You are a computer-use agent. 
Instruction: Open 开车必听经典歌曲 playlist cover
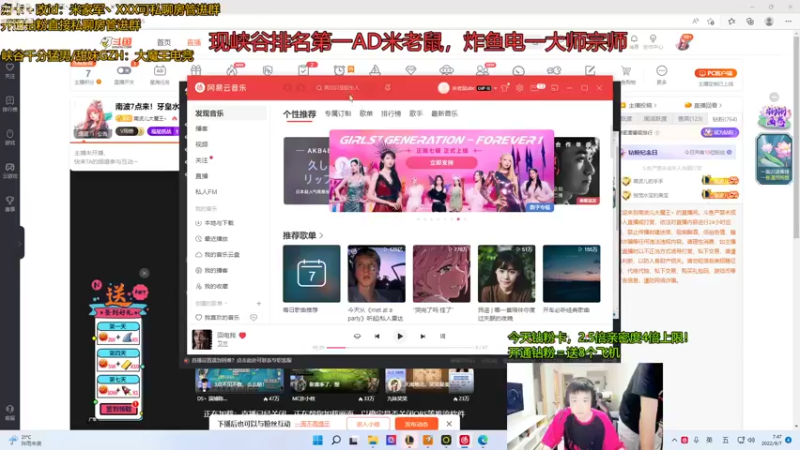[x=571, y=273]
